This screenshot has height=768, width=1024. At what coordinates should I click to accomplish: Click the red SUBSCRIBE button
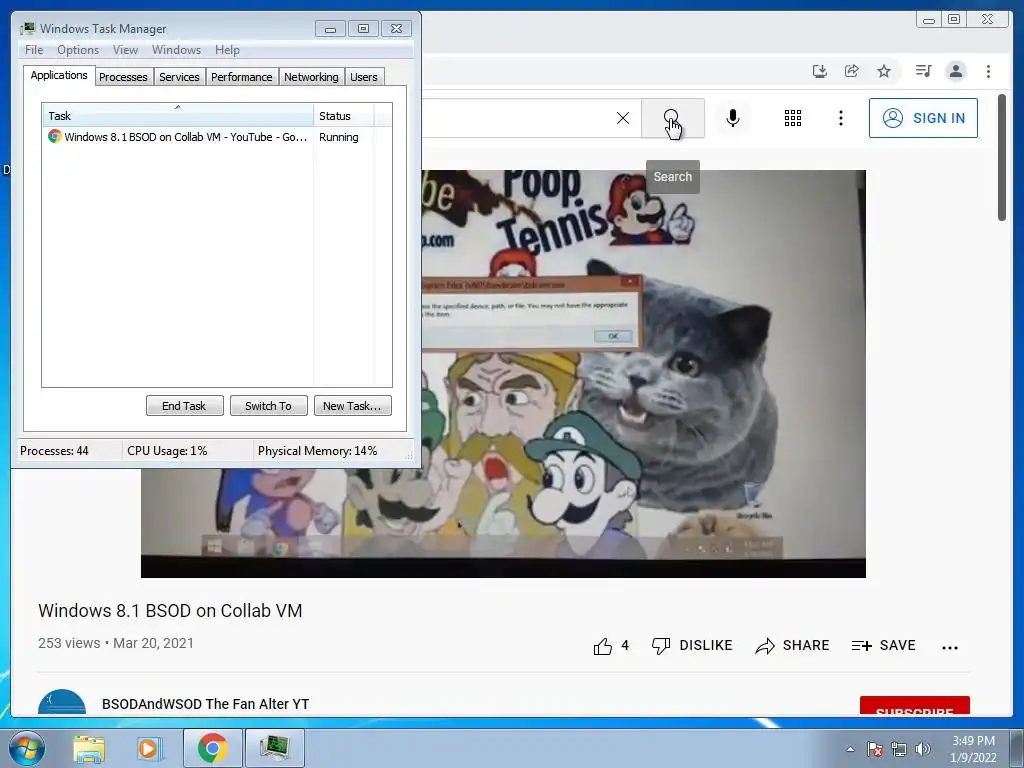point(914,706)
